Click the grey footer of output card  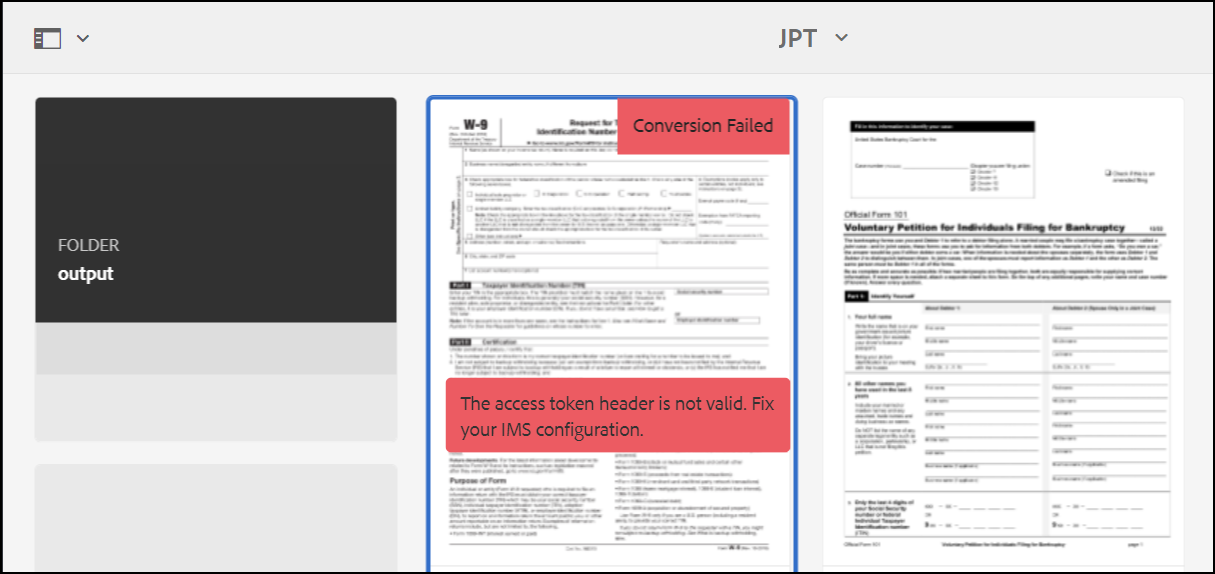tap(215, 349)
